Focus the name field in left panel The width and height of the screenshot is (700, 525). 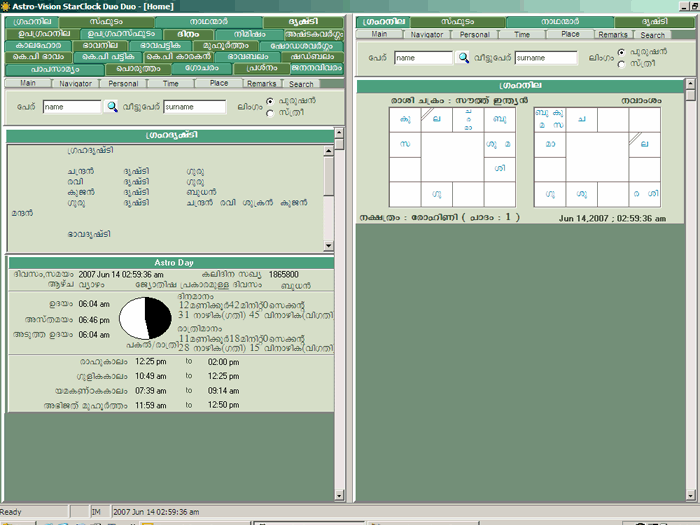(x=72, y=107)
